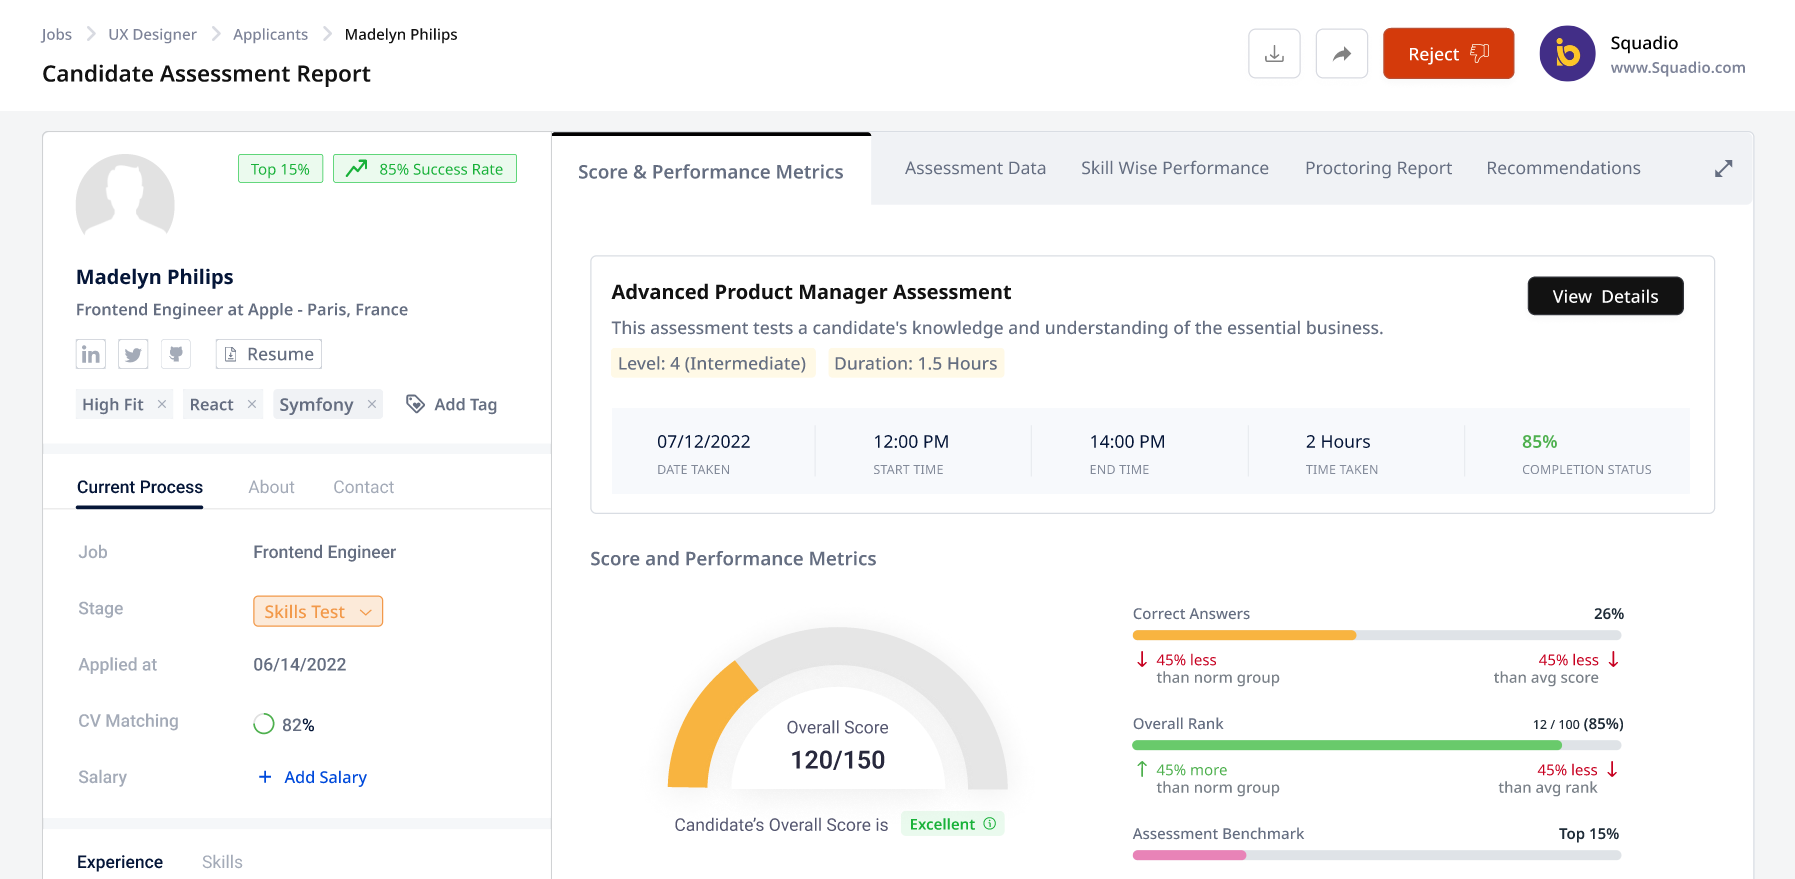Reject the candidate
The image size is (1795, 879).
[x=1448, y=54]
